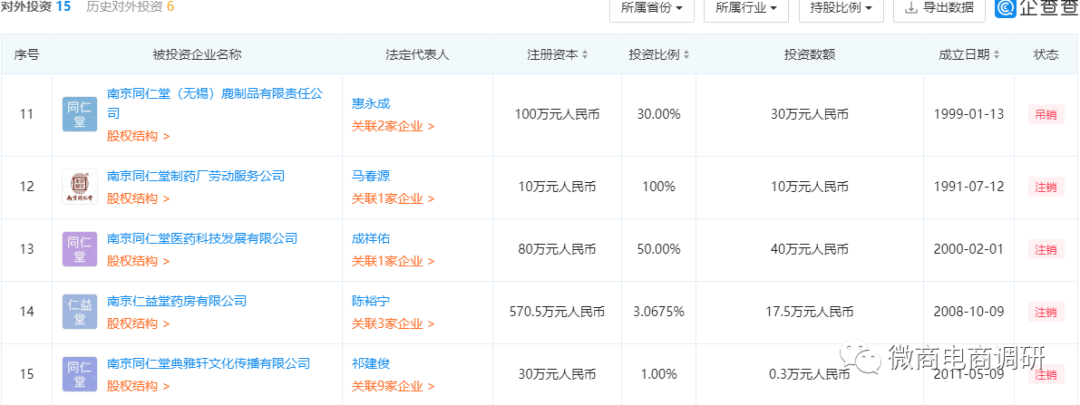Select the 3.0675% investment ratio cell
The image size is (1080, 405).
pyautogui.click(x=658, y=312)
